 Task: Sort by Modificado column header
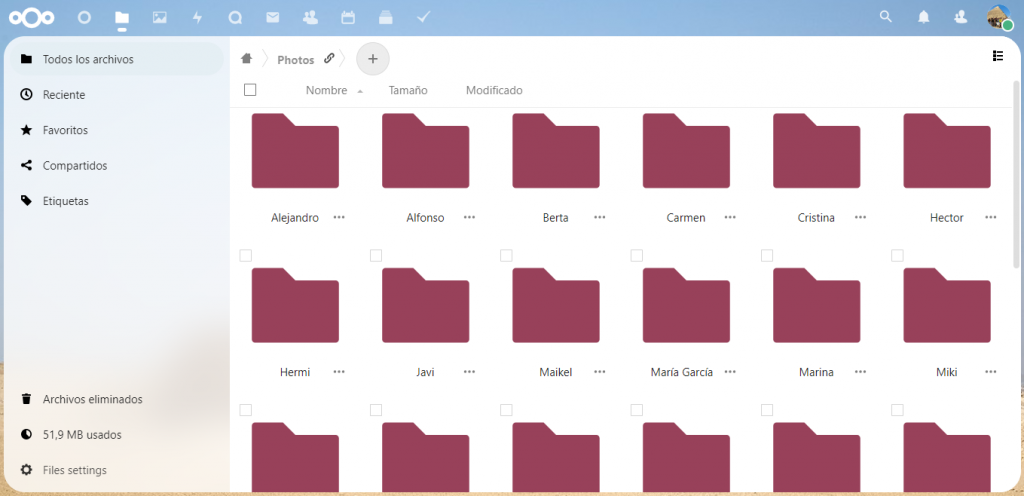[494, 91]
